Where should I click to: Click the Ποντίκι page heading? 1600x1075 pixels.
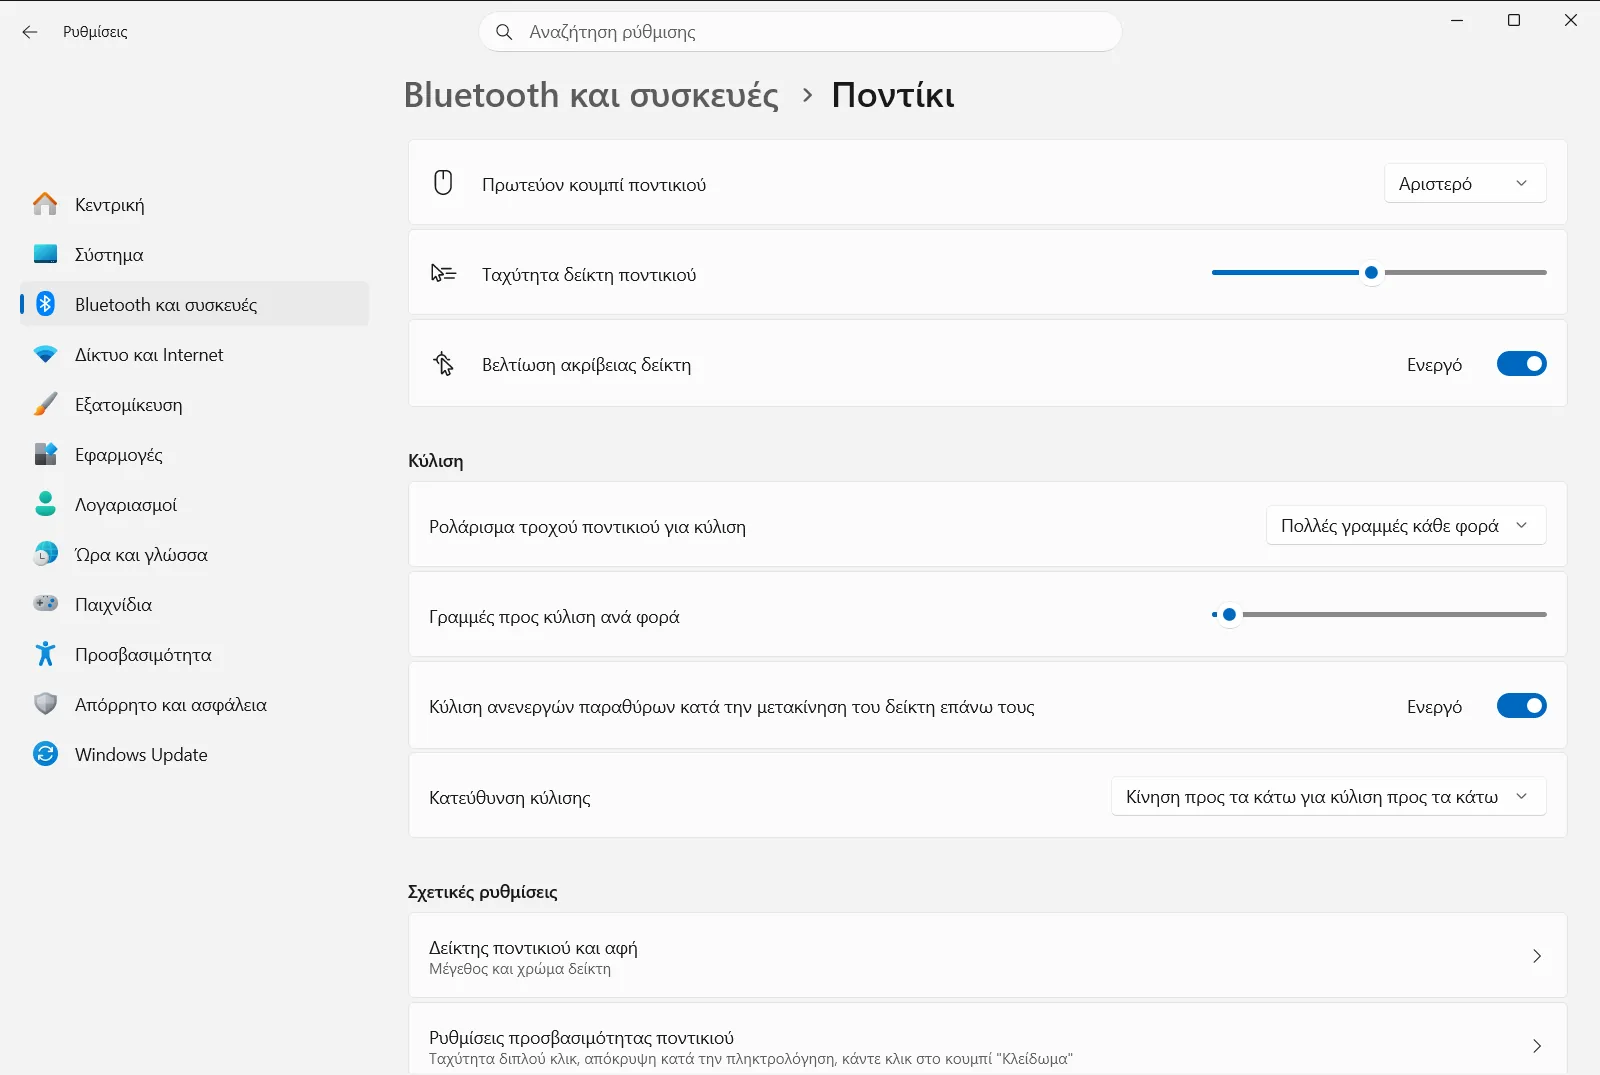893,95
